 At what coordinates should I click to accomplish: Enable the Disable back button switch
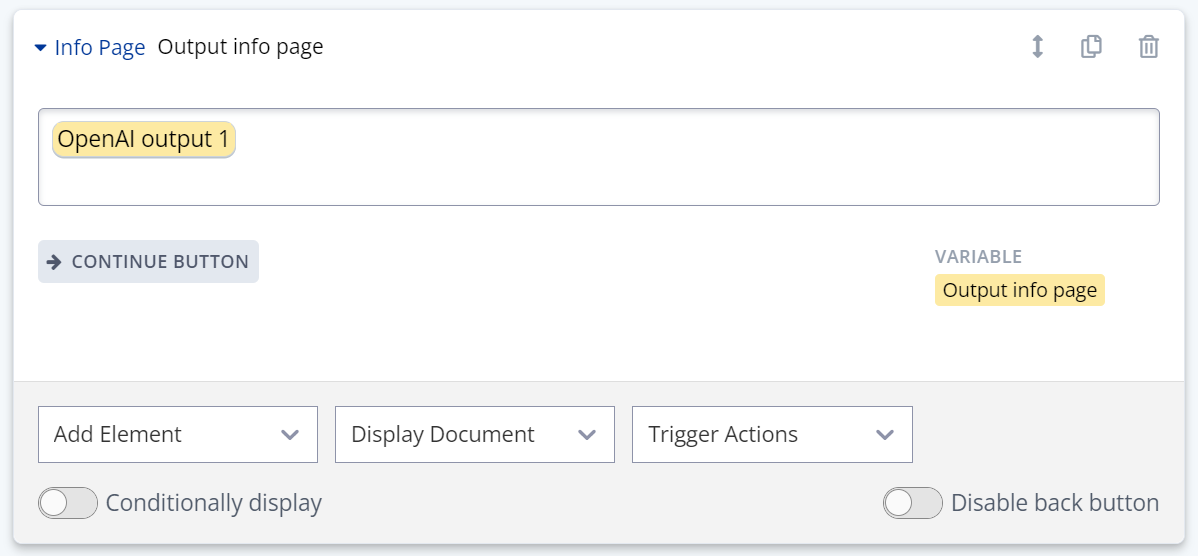tap(912, 503)
